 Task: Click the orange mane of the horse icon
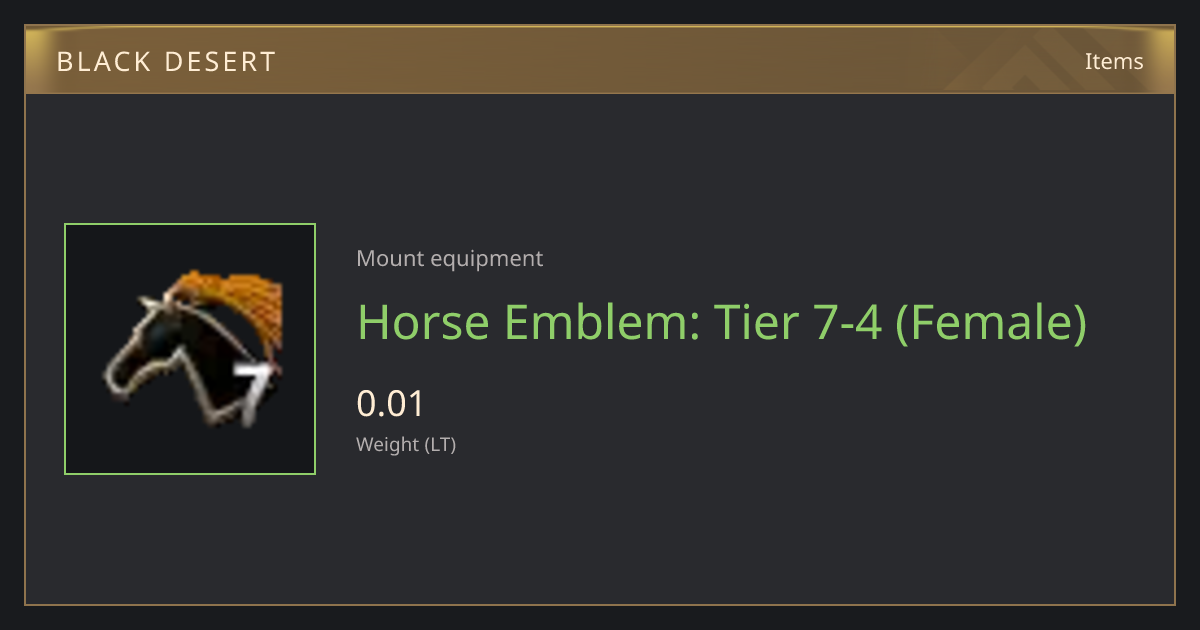tap(235, 307)
